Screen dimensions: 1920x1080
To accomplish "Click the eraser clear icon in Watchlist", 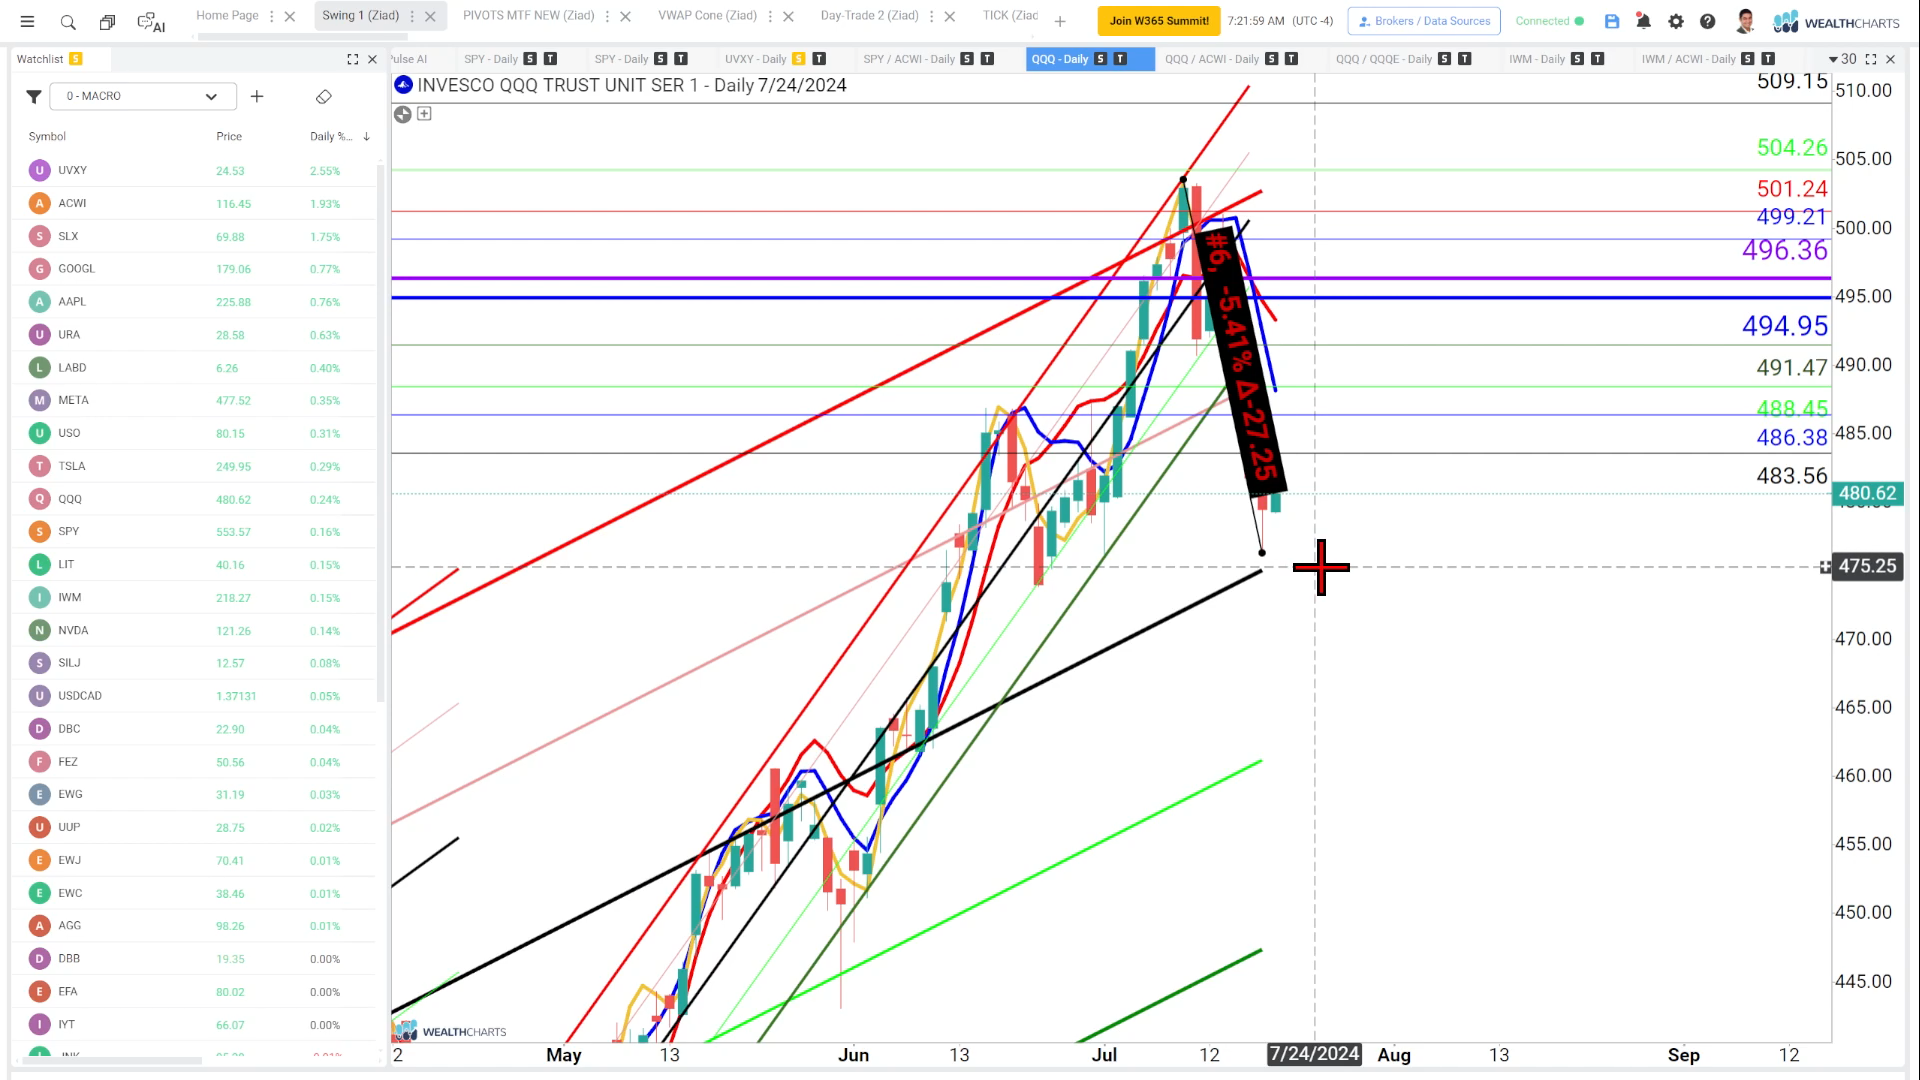I will pos(323,96).
